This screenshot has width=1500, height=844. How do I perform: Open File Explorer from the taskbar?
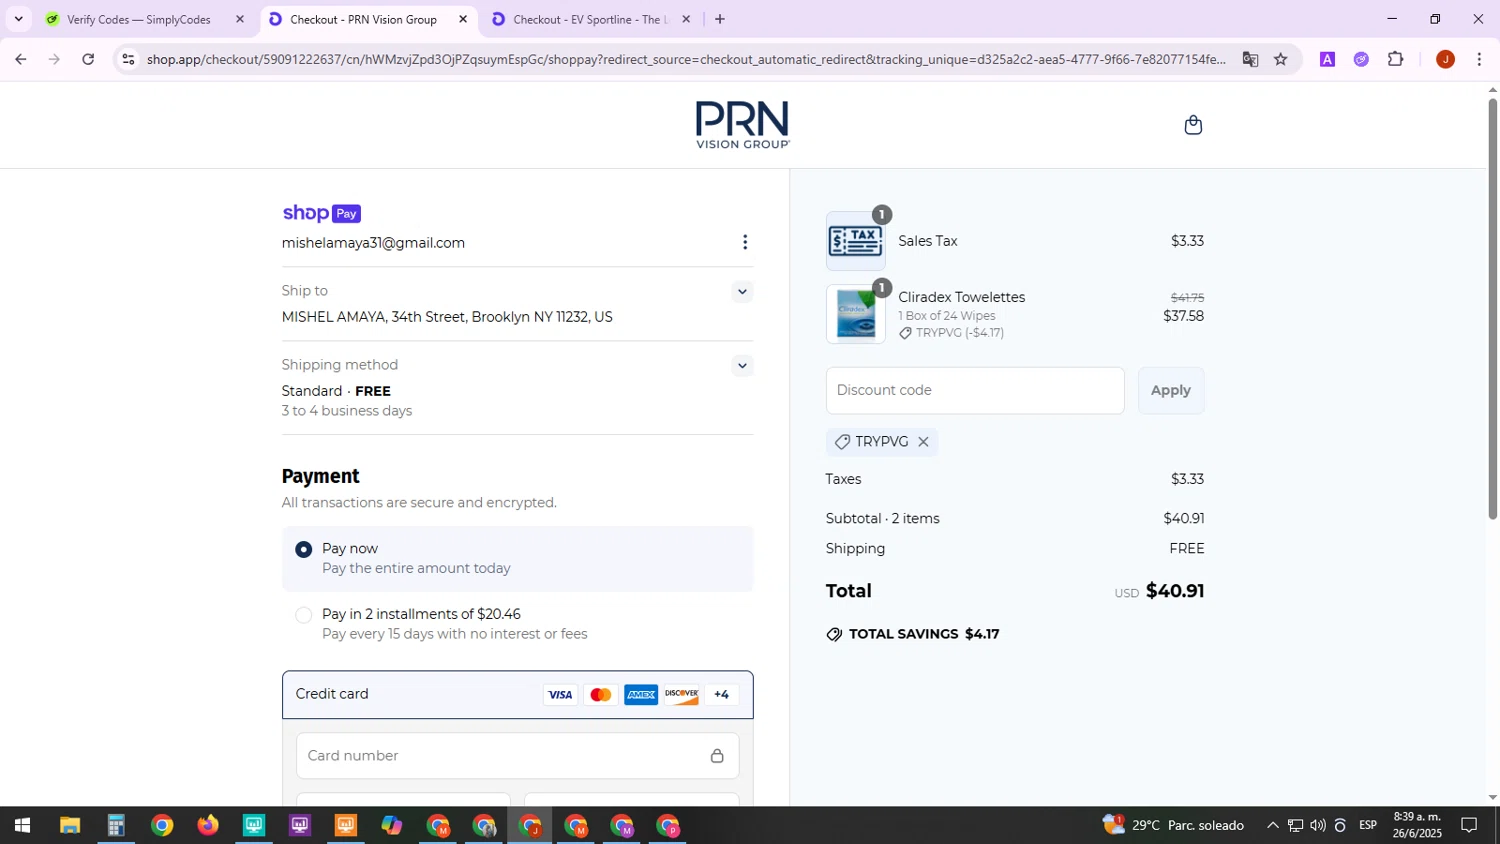pos(69,826)
